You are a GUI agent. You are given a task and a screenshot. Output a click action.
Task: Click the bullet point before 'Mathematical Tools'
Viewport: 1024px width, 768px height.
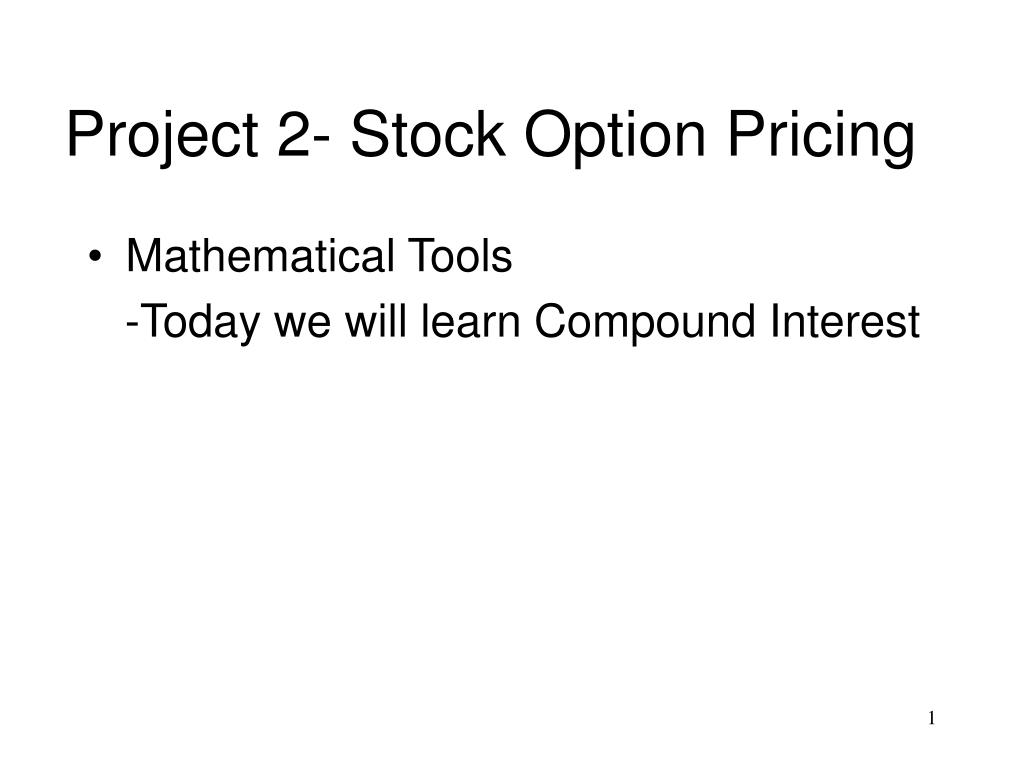(x=95, y=257)
